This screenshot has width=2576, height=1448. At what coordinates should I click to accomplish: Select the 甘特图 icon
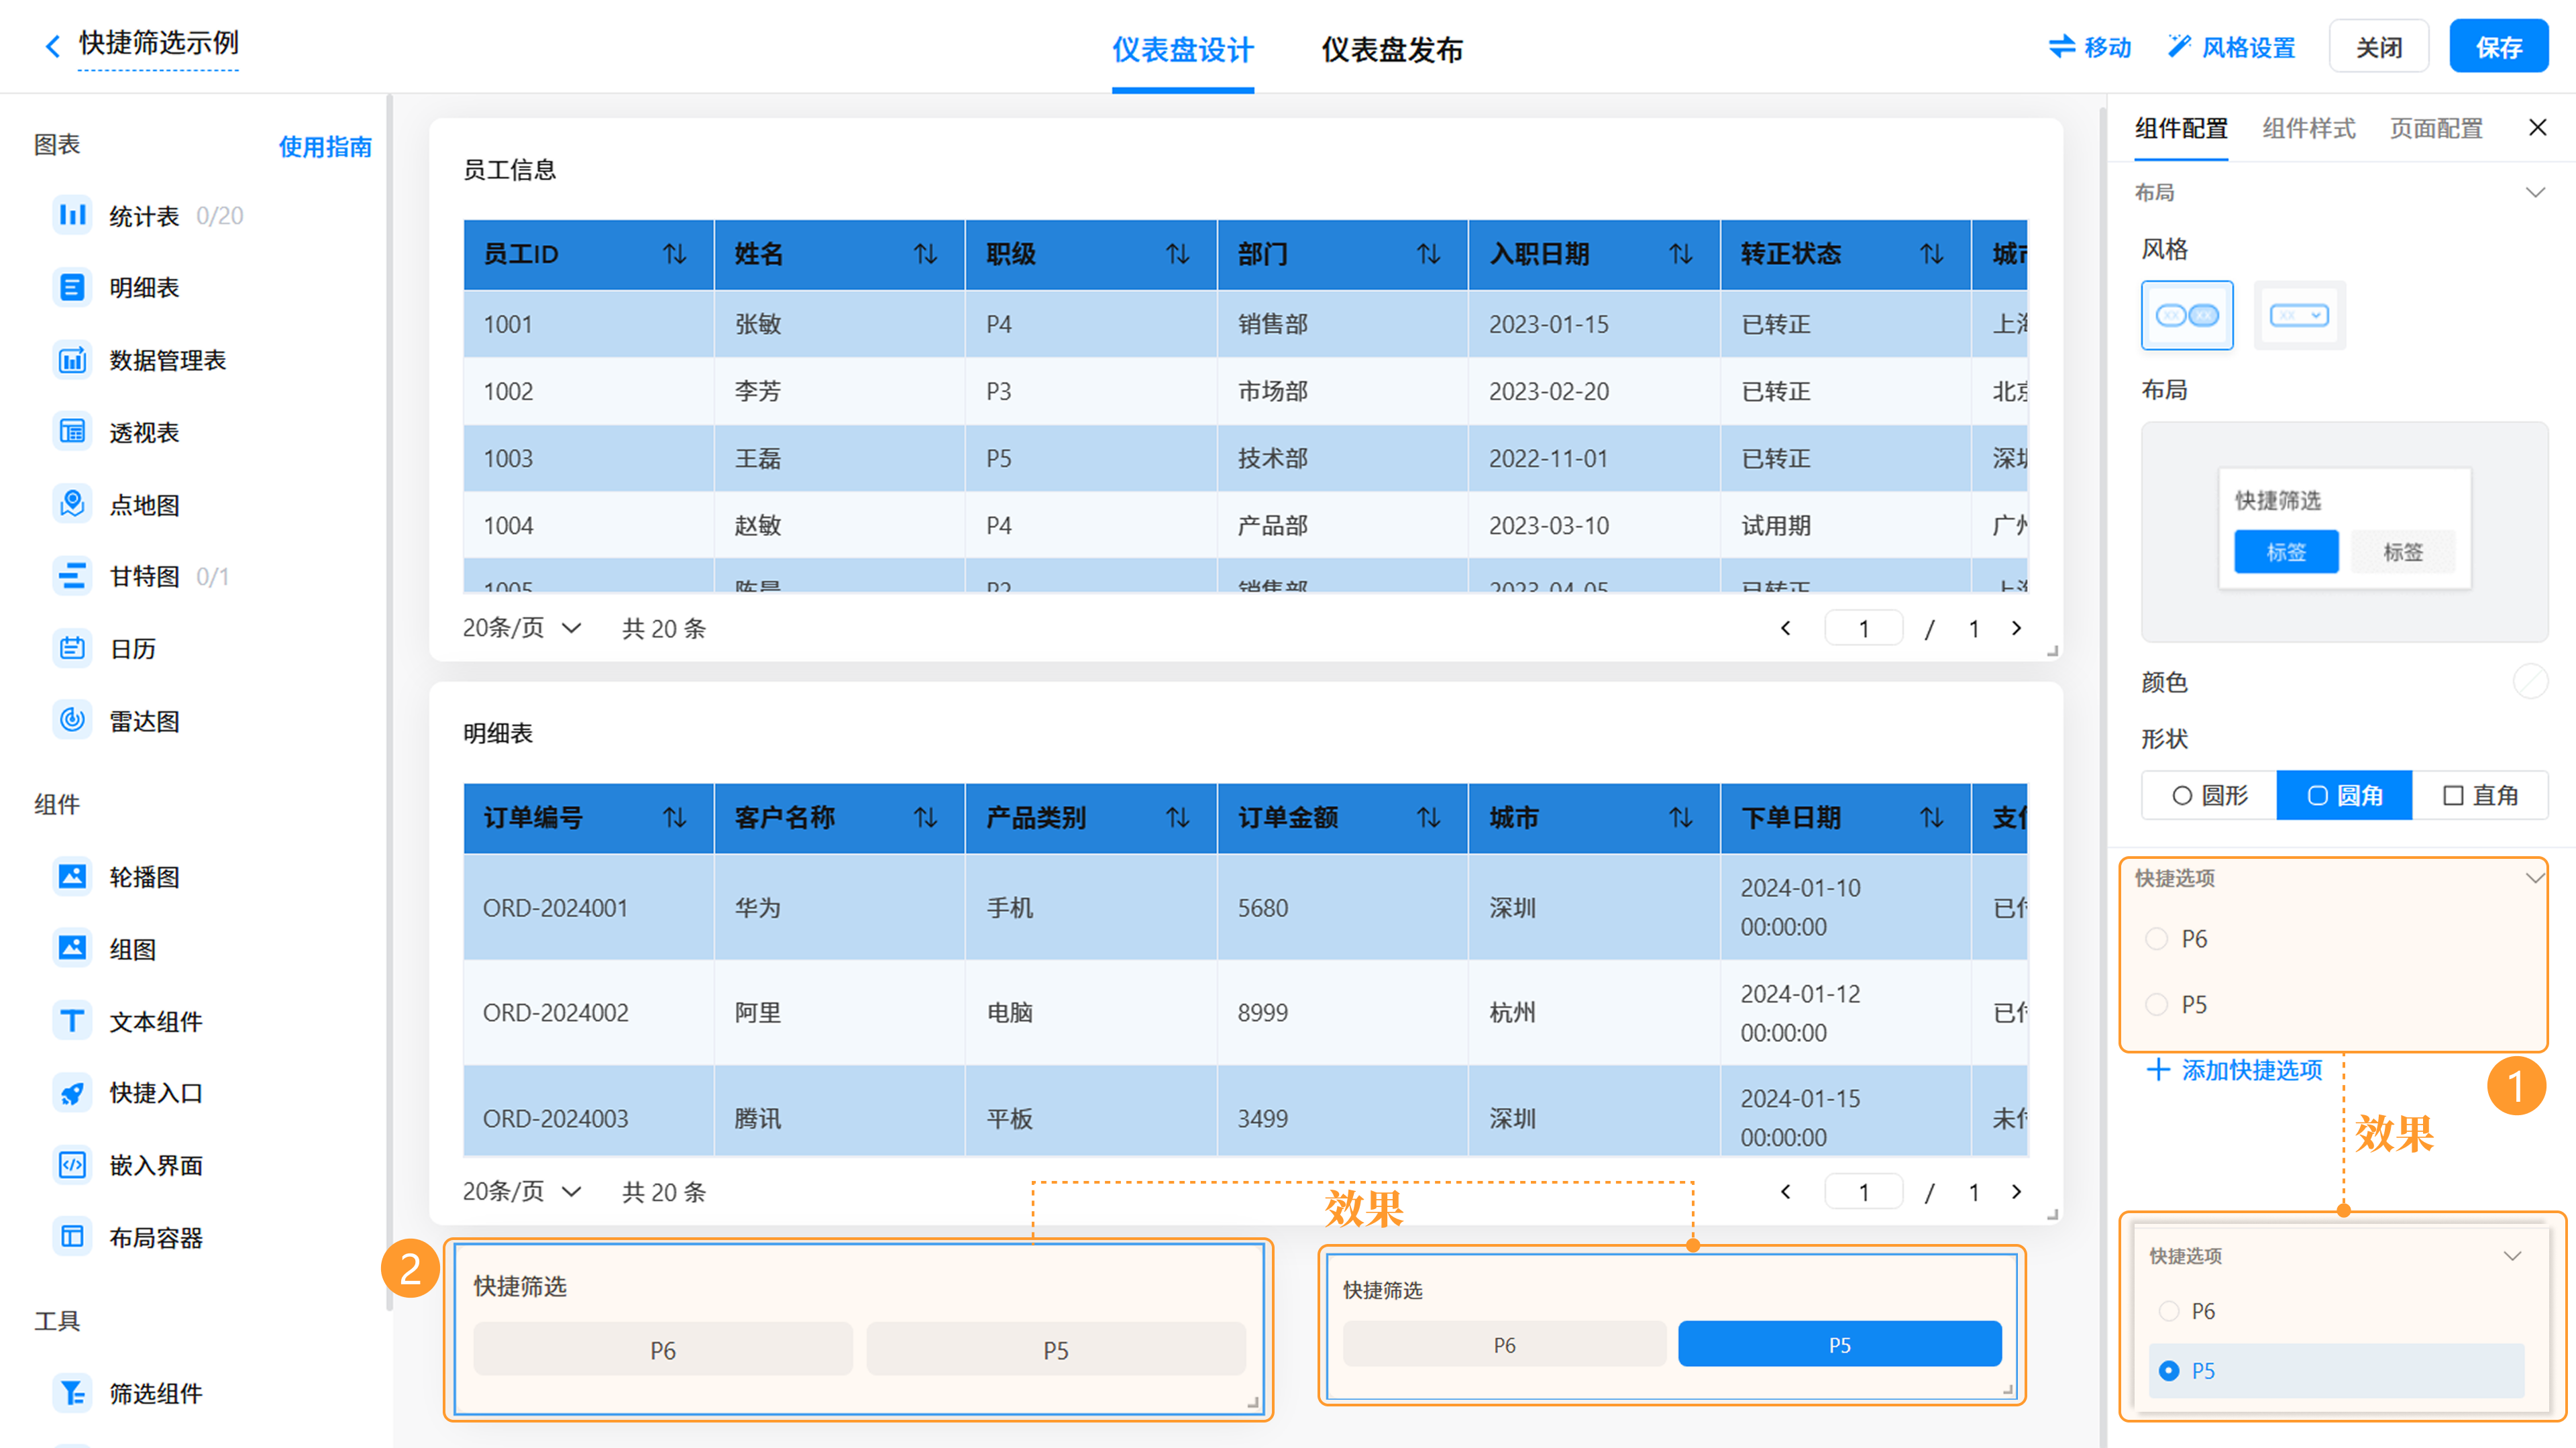(72, 576)
